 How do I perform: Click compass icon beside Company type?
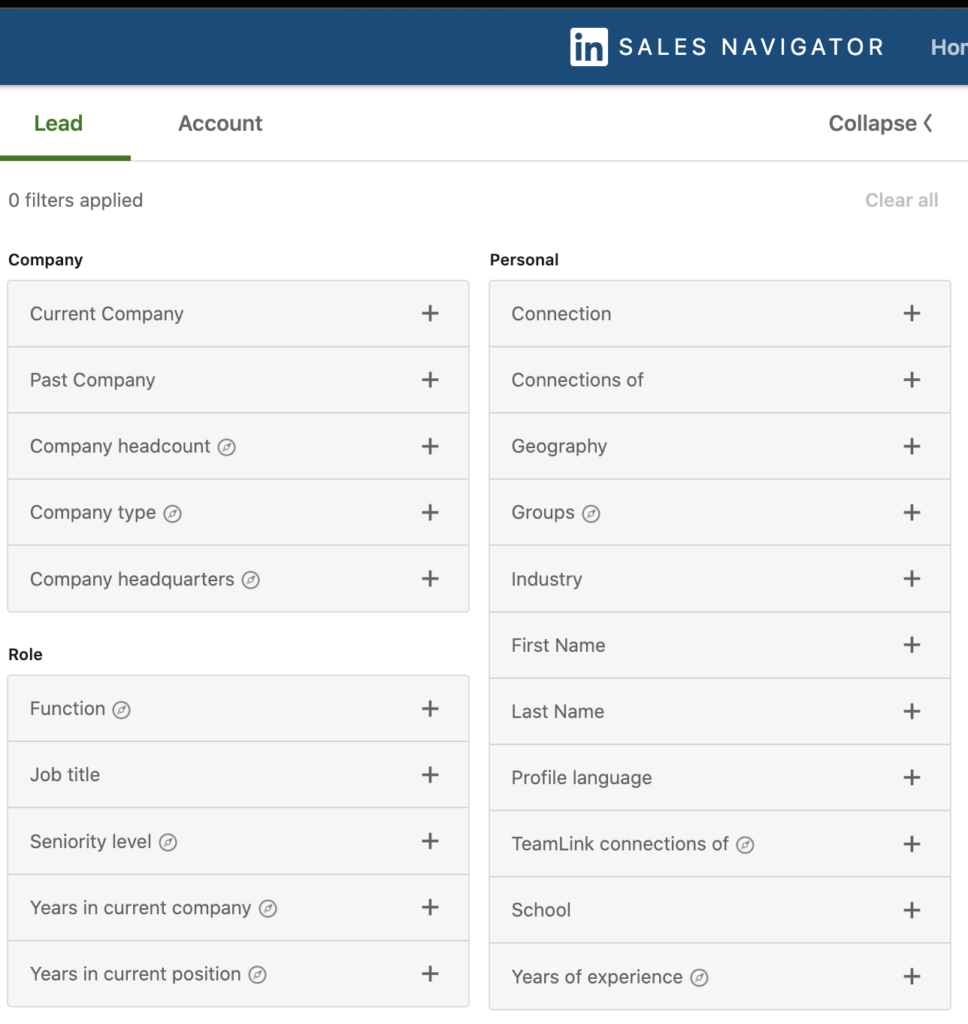click(x=172, y=514)
